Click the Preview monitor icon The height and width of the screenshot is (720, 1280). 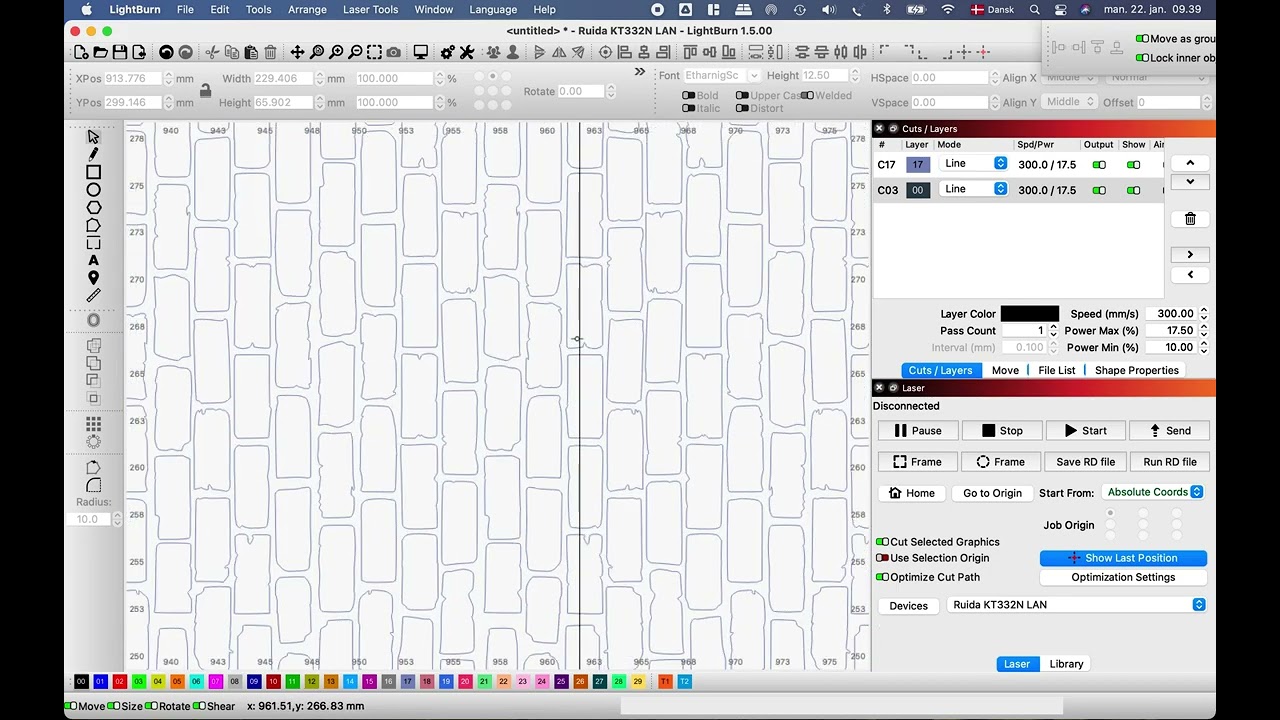pos(421,52)
